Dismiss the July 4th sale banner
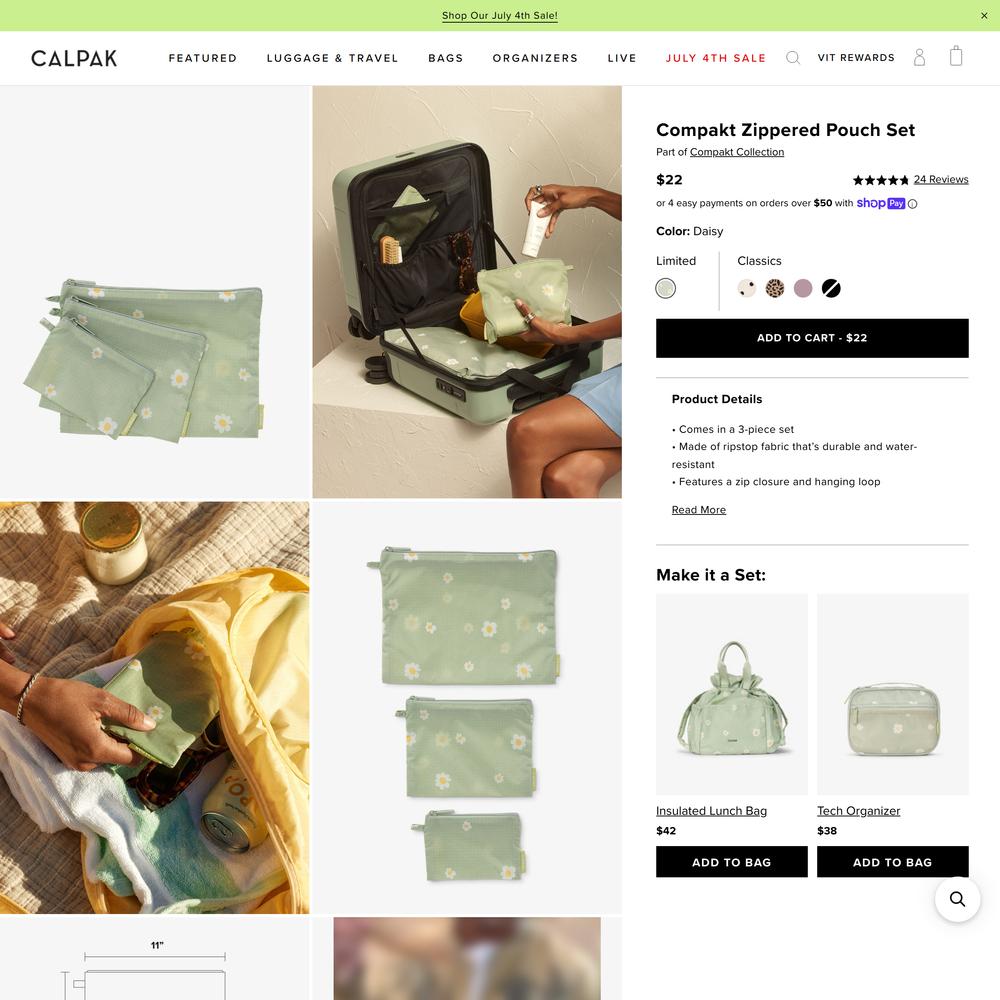 984,15
